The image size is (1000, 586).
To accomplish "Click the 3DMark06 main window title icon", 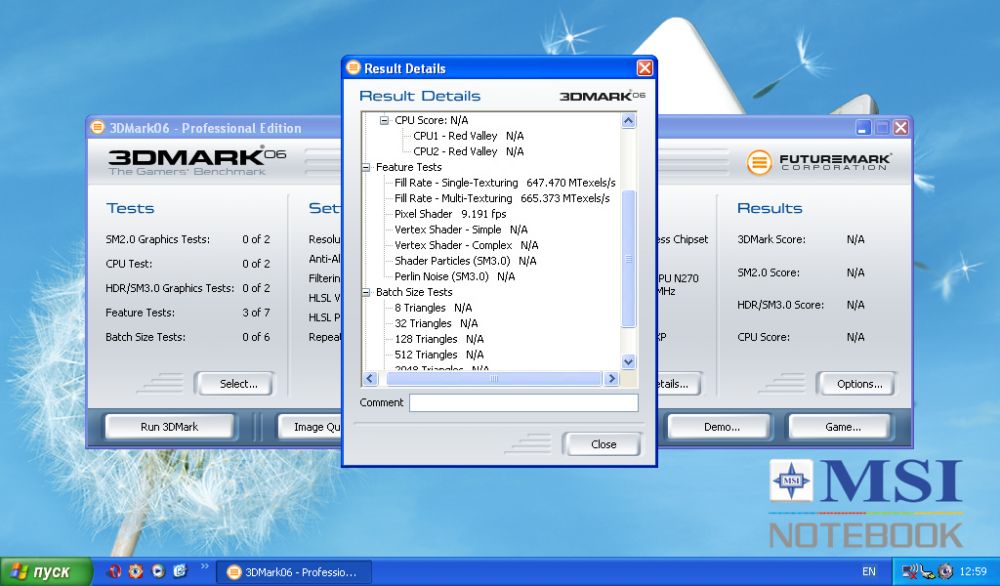I will click(97, 128).
